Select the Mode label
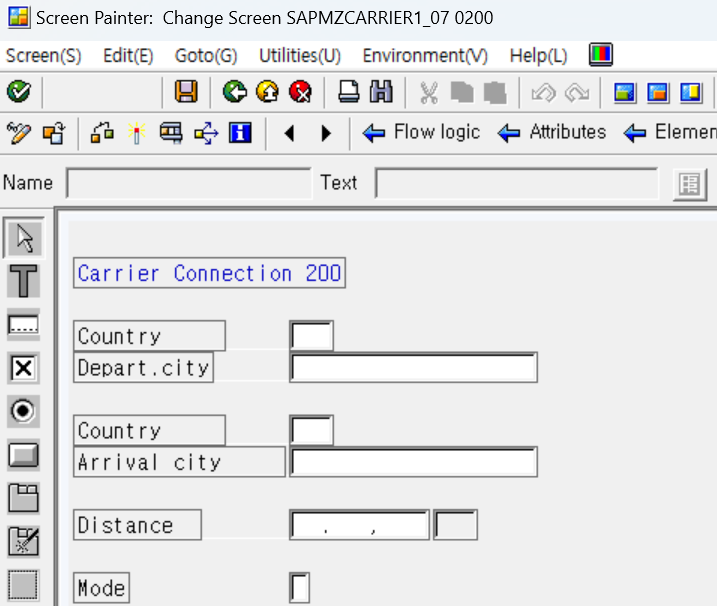Image resolution: width=717 pixels, height=606 pixels. pos(102,588)
